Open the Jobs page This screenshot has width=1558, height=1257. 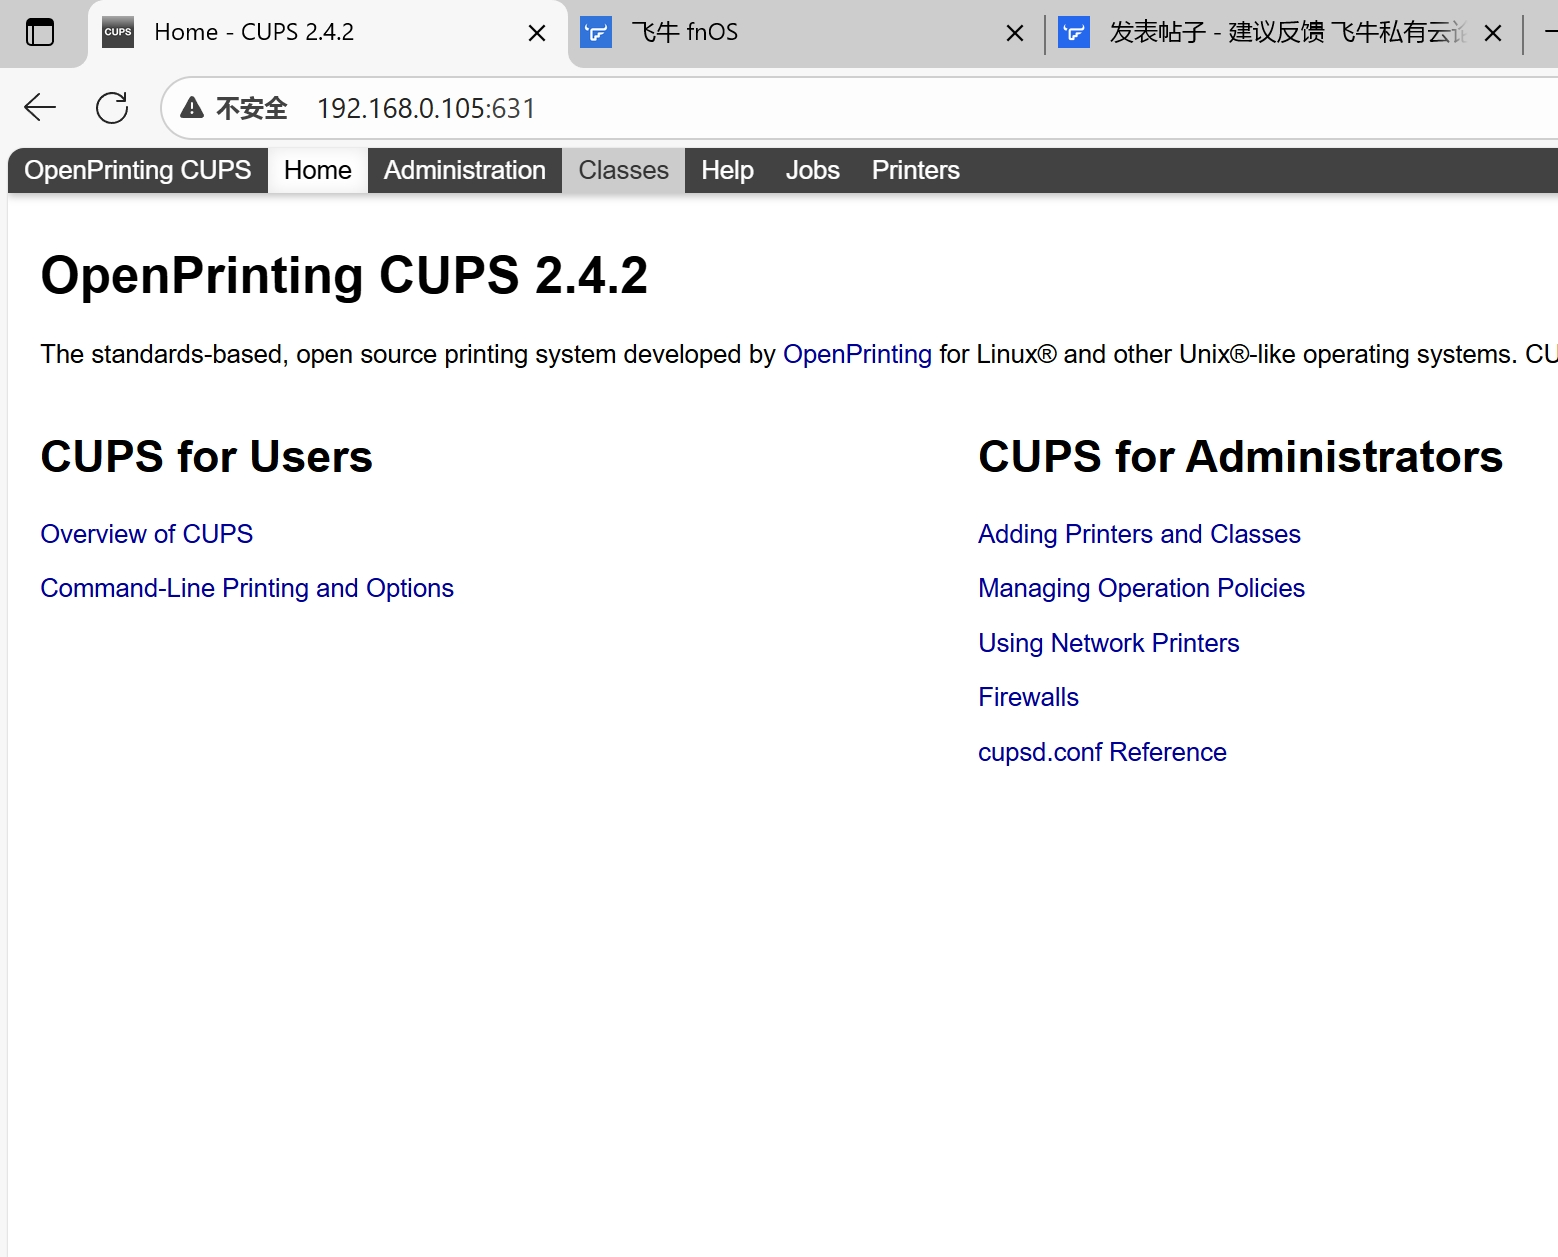click(812, 170)
